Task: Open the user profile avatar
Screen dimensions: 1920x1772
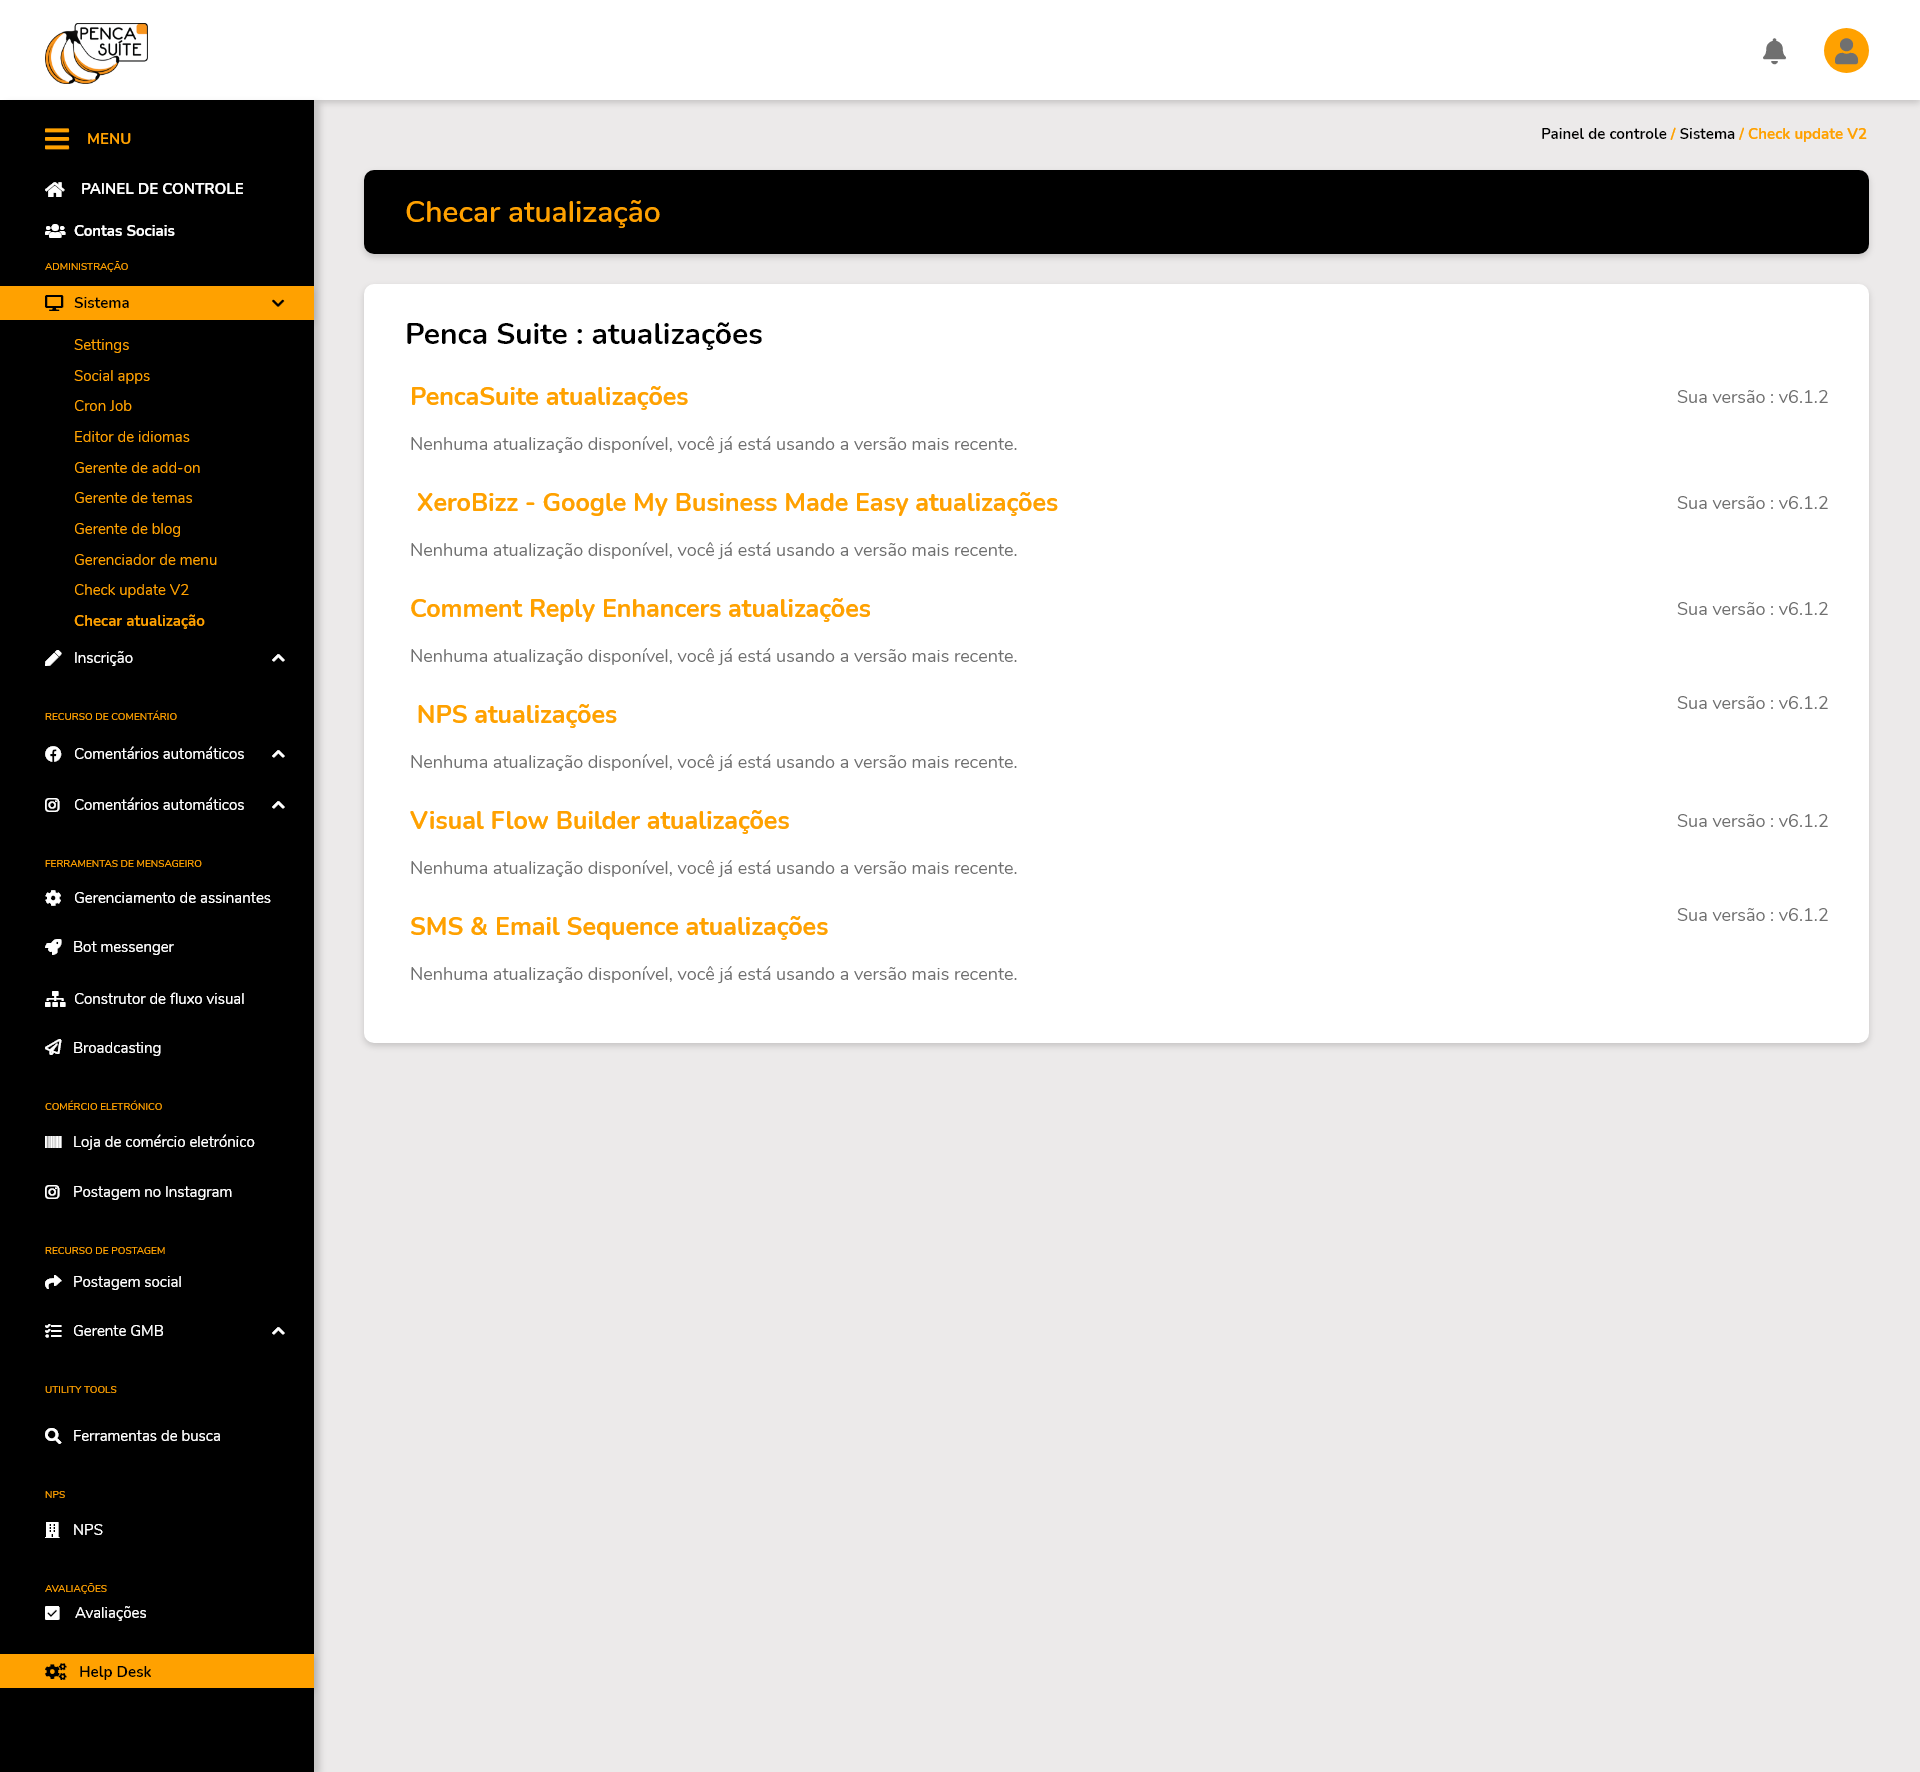Action: pyautogui.click(x=1846, y=51)
